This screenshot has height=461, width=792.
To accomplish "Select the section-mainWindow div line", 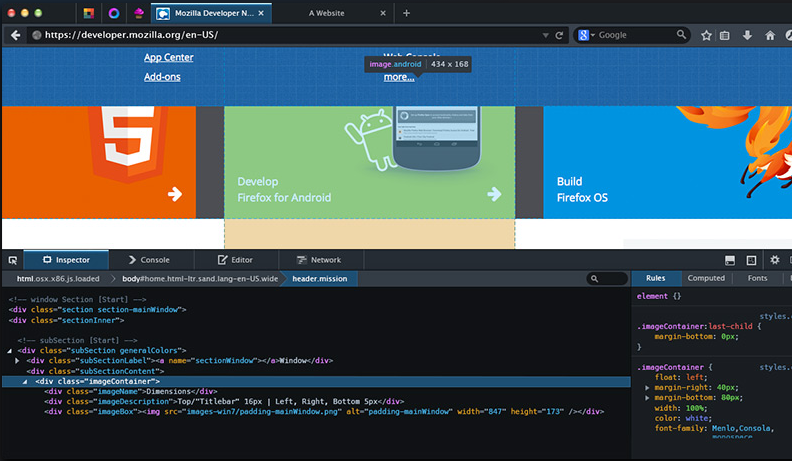I will pos(97,310).
